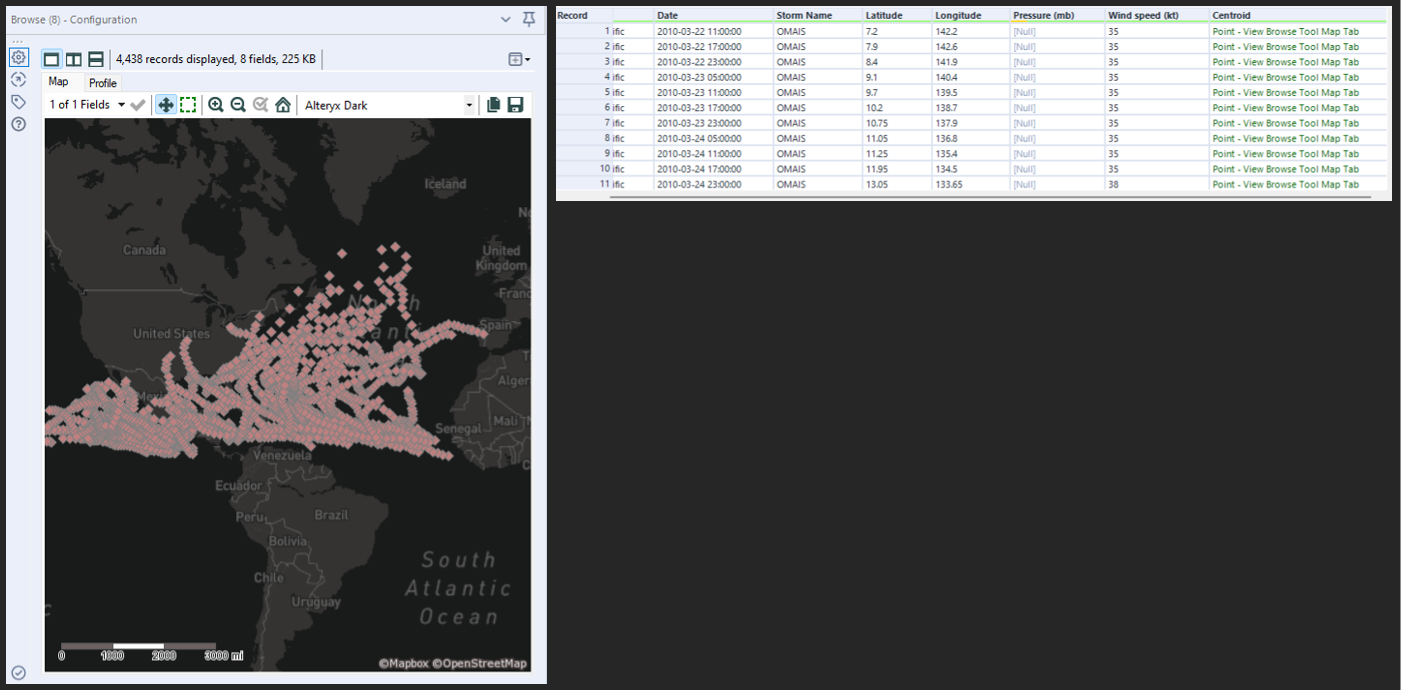This screenshot has height=690, width=1401.
Task: Switch to stacked top-bottom view
Action: pos(96,60)
